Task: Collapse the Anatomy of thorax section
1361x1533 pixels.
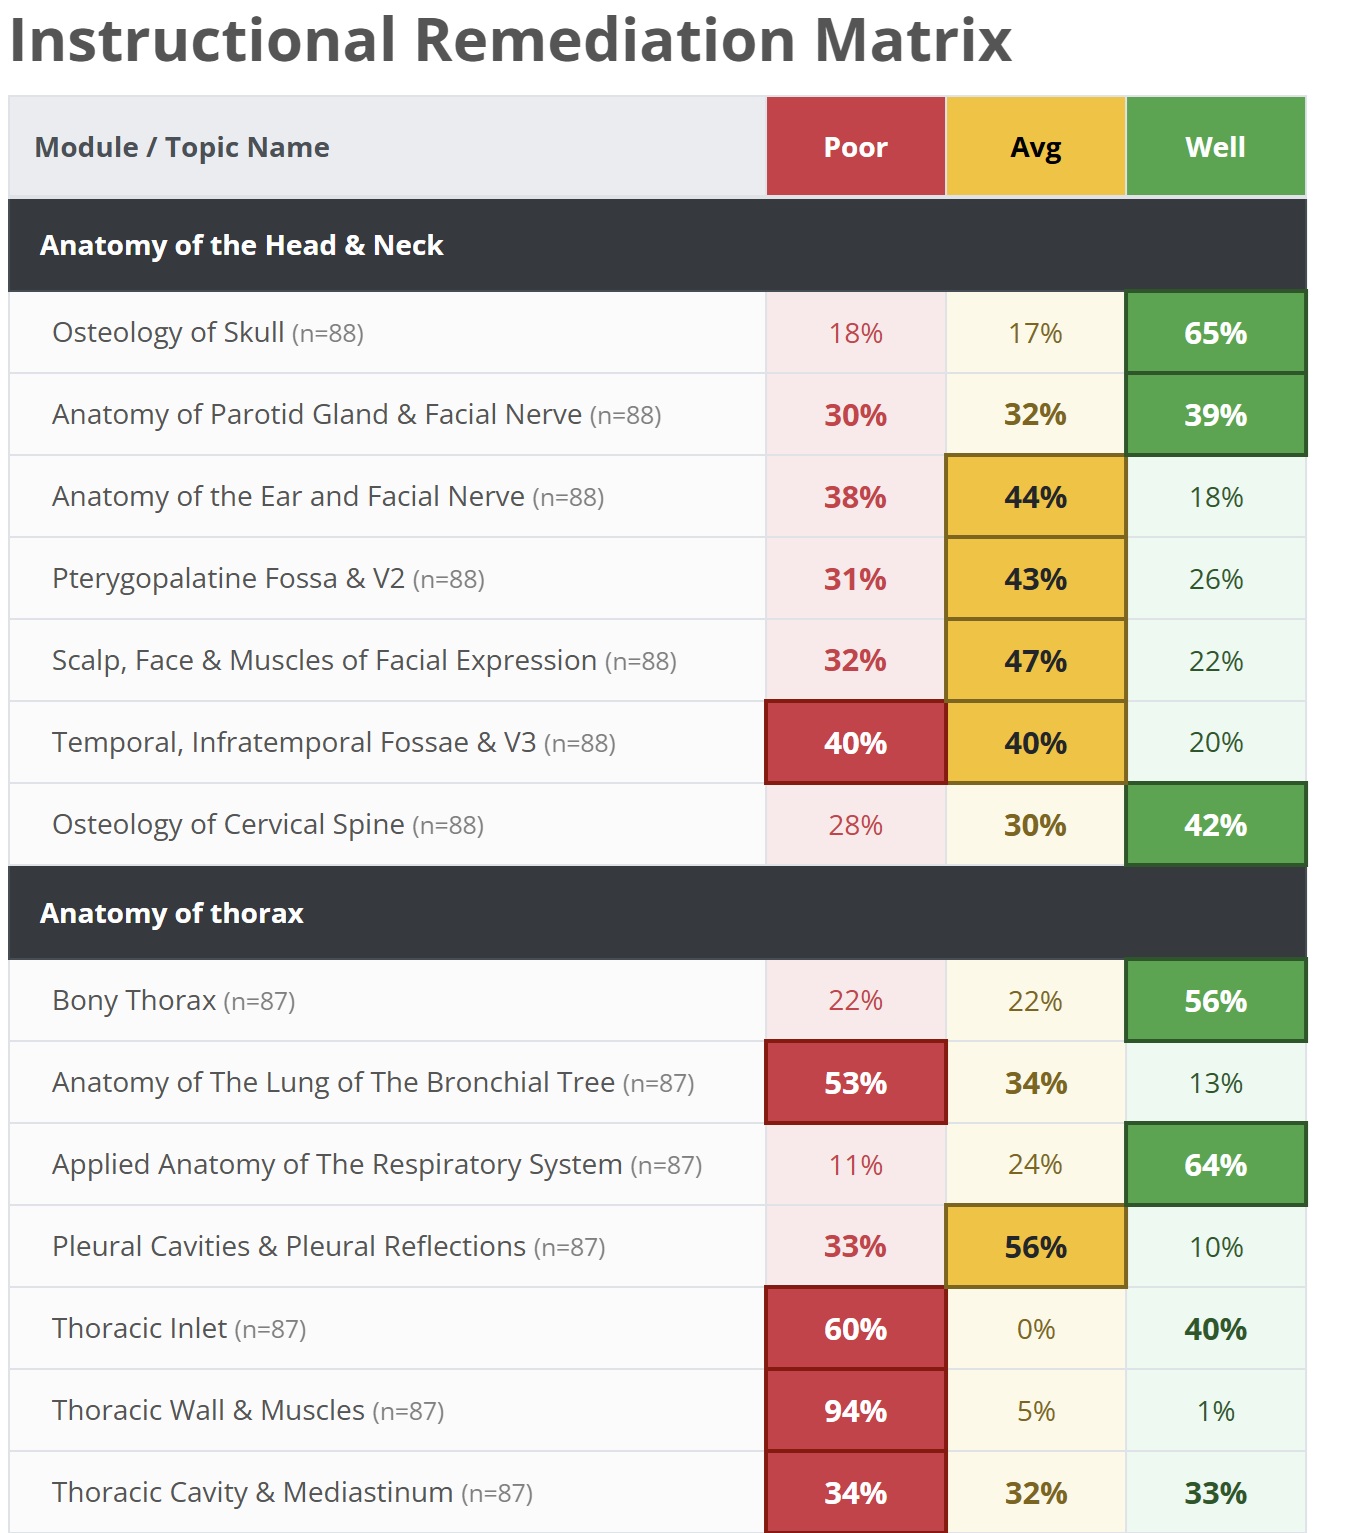Action: [657, 913]
